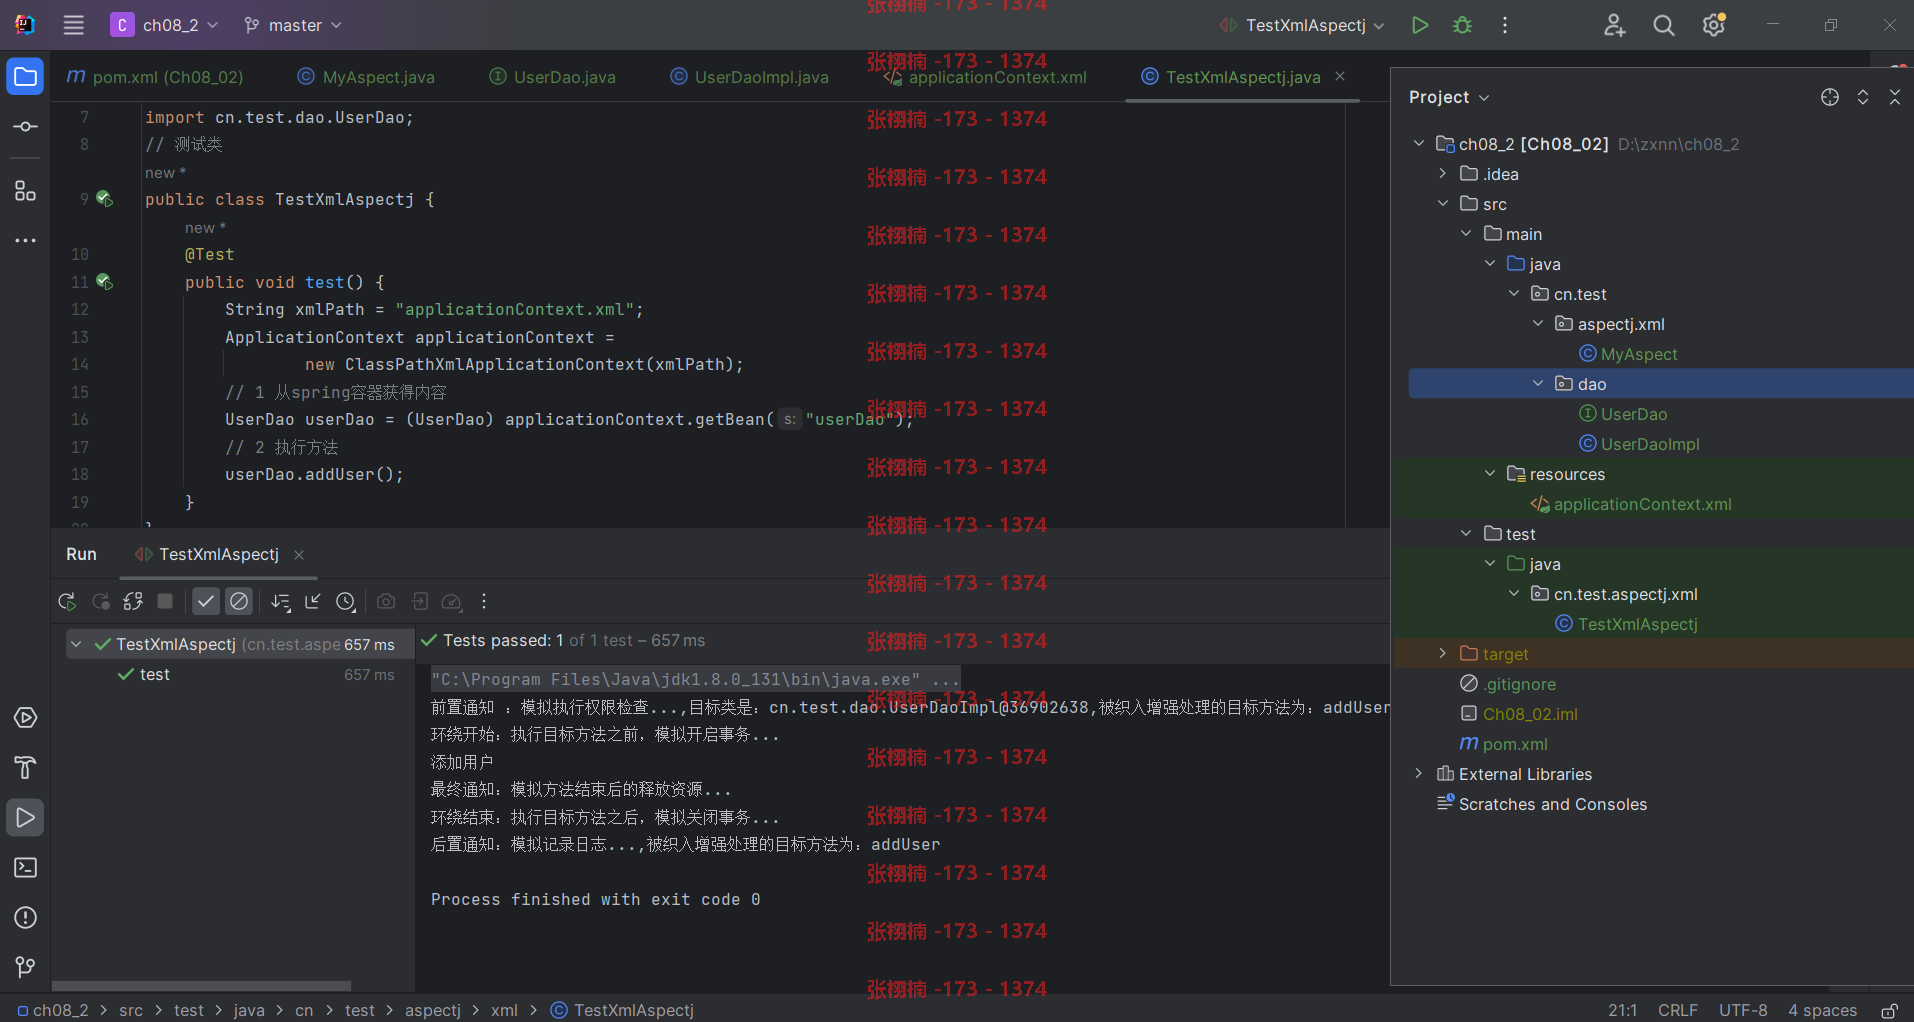The height and width of the screenshot is (1022, 1914).
Task: Toggle read-only lock in status bar
Action: 1889,1010
